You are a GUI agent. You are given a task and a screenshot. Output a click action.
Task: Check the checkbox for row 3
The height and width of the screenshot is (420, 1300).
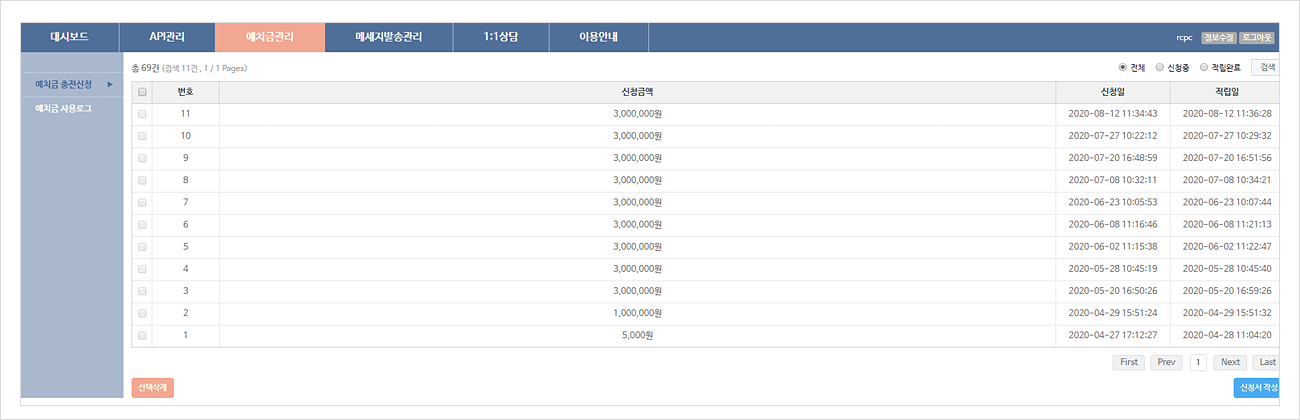(142, 291)
